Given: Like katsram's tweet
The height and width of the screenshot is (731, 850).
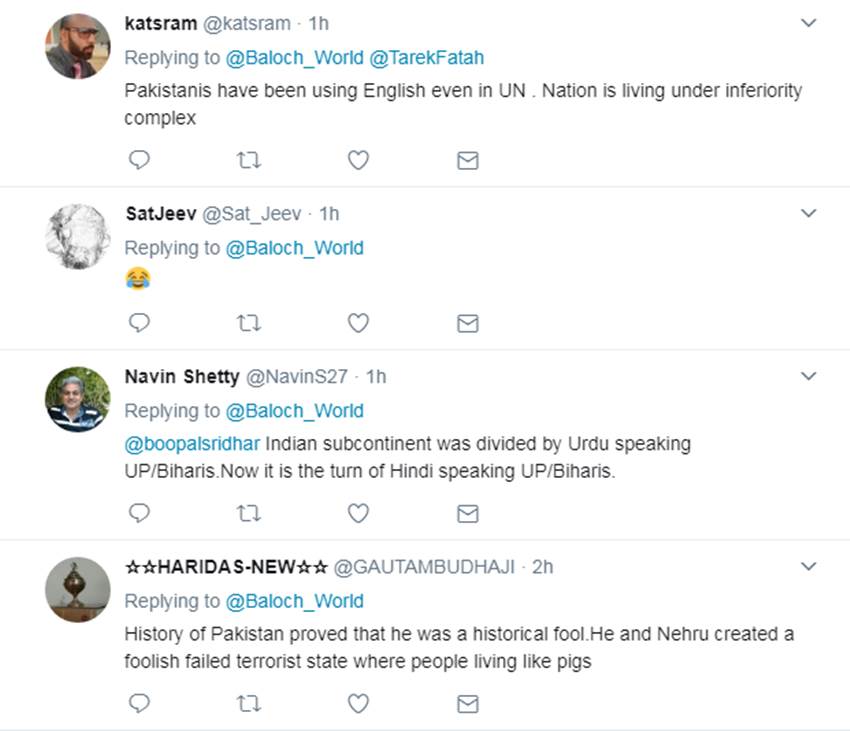Looking at the screenshot, I should [x=358, y=160].
